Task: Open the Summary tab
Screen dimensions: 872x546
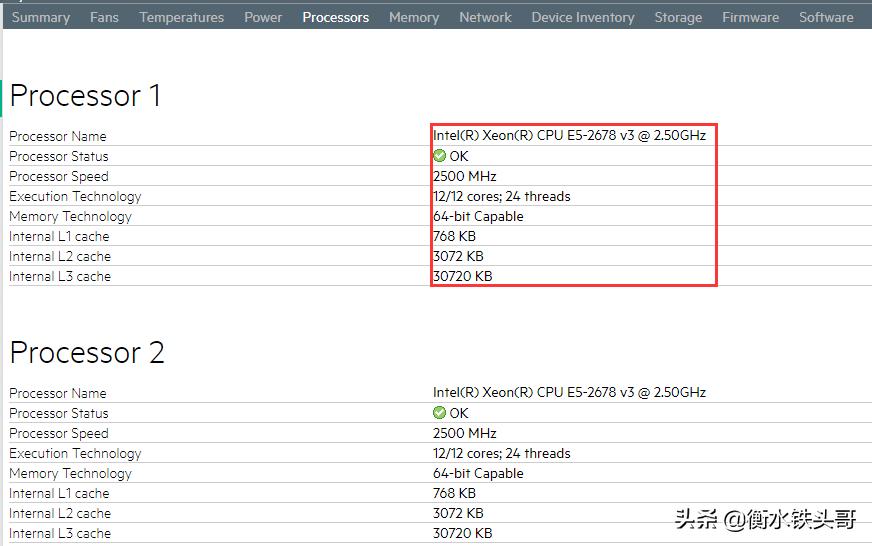Action: 41,18
